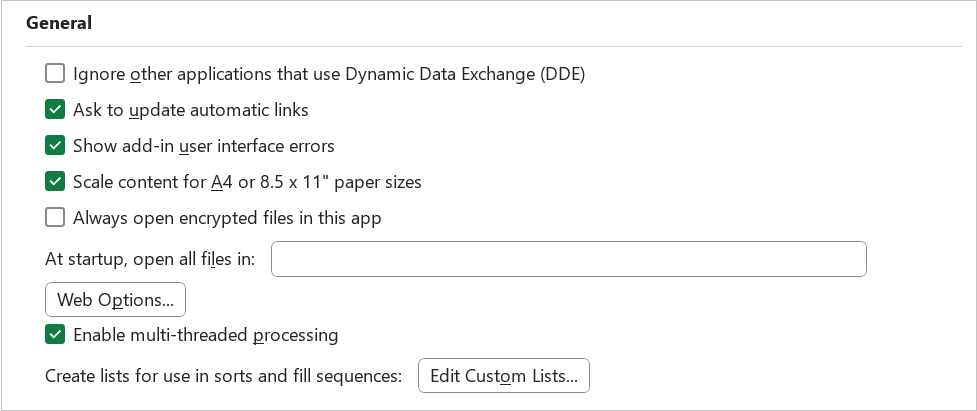This screenshot has width=977, height=411.
Task: Click the 'Ask to update automatic links' text
Action: click(x=191, y=110)
